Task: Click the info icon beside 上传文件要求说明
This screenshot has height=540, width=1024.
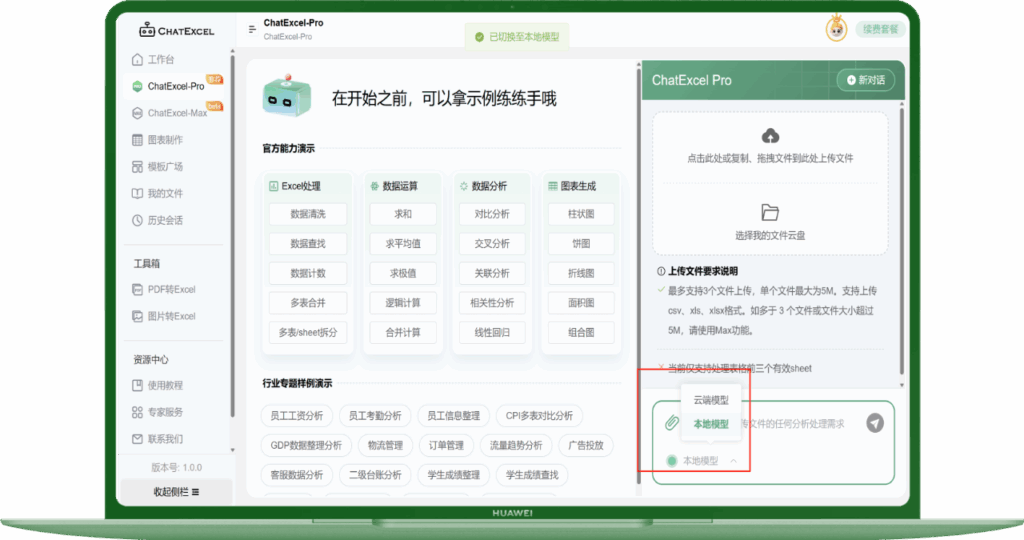Action: pyautogui.click(x=661, y=271)
